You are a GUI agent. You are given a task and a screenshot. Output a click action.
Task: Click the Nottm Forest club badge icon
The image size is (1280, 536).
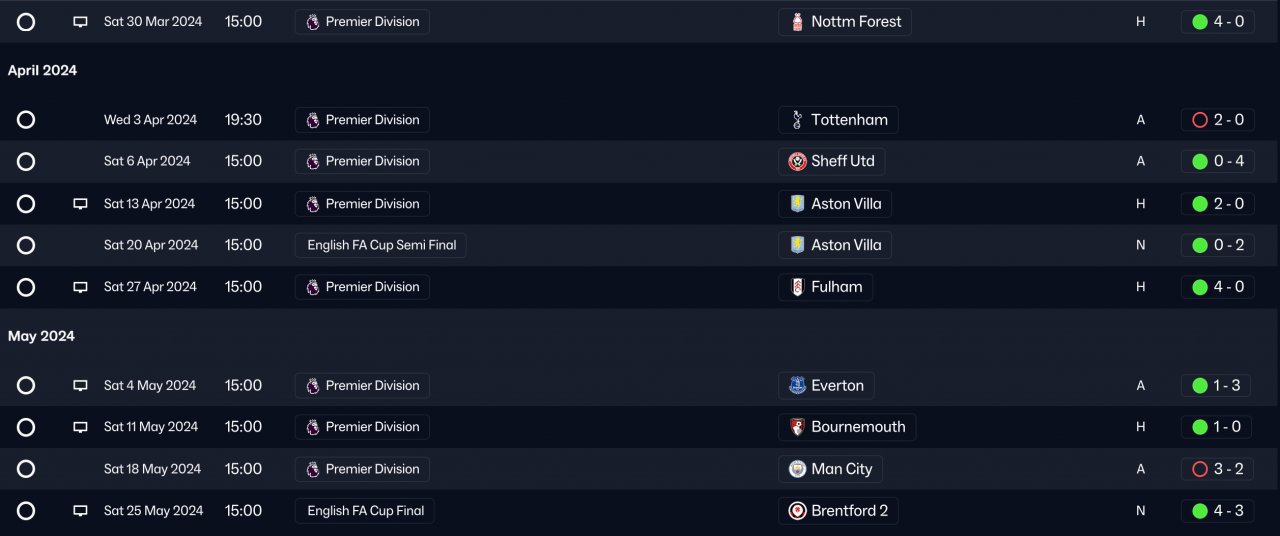pyautogui.click(x=797, y=22)
